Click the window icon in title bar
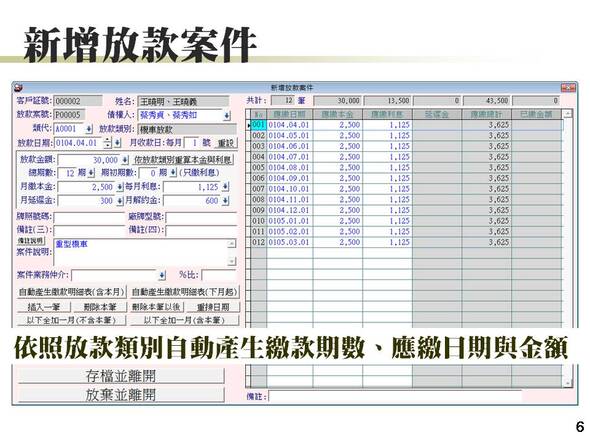 tap(18, 88)
